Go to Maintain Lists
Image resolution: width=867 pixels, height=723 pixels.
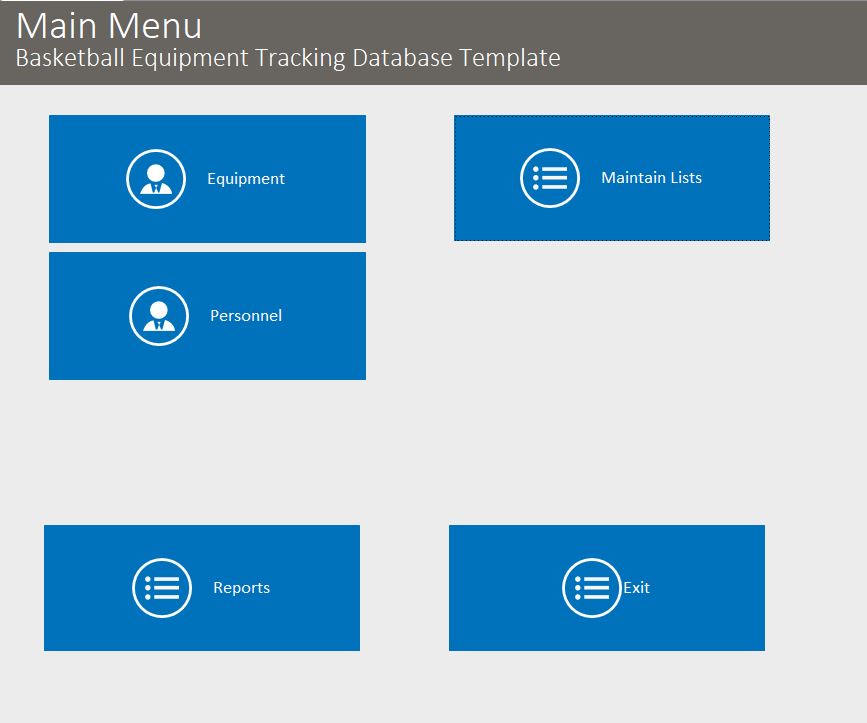(x=612, y=178)
